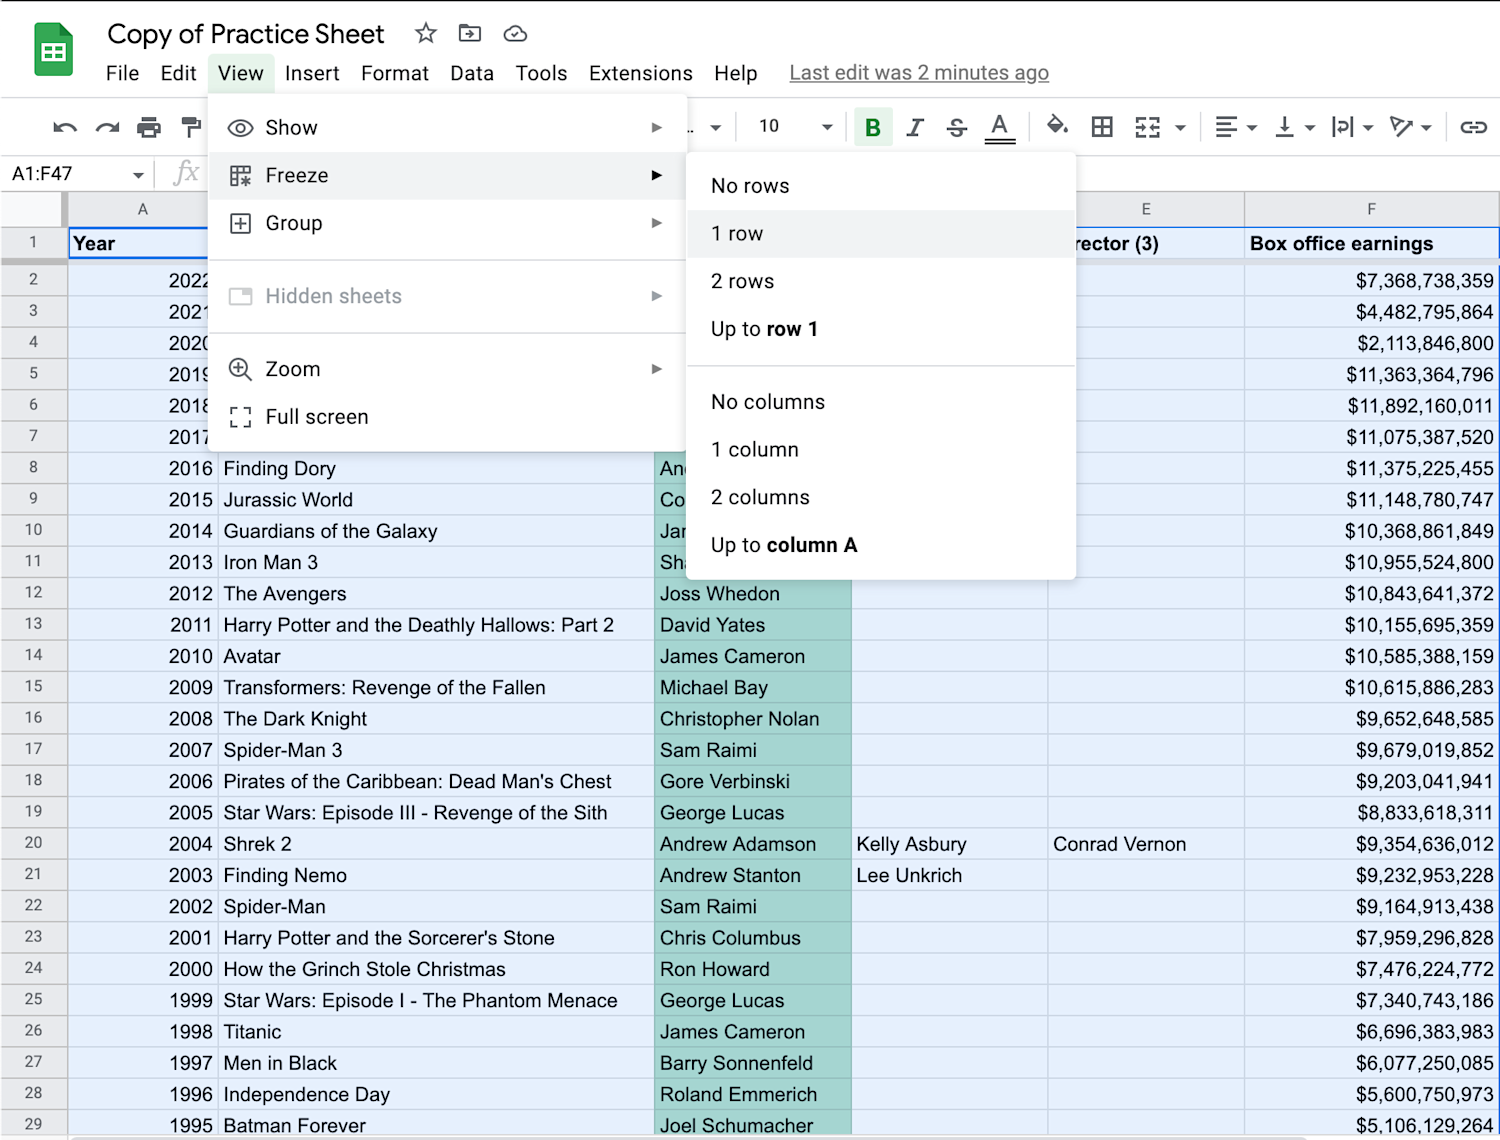Open the font family dropdown arrow
1500x1140 pixels.
point(715,128)
